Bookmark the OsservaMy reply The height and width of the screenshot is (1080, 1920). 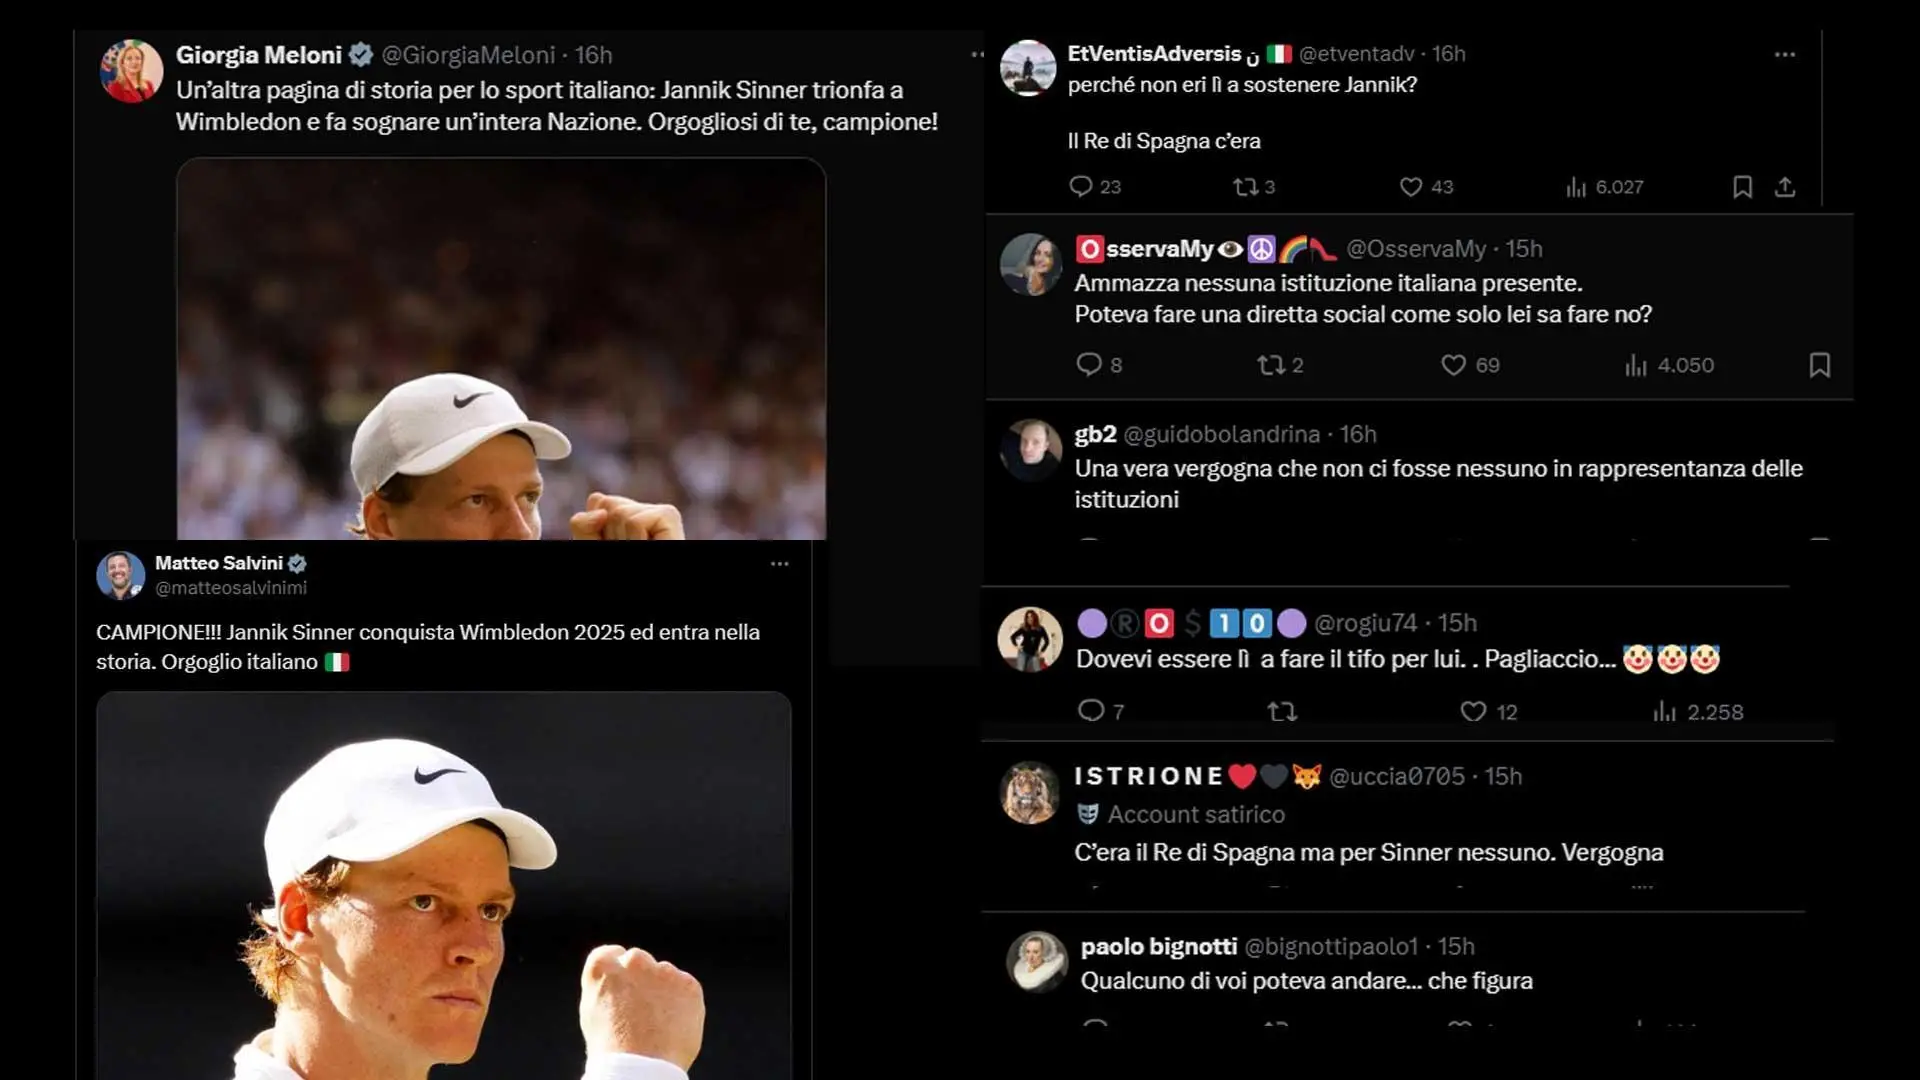1819,365
